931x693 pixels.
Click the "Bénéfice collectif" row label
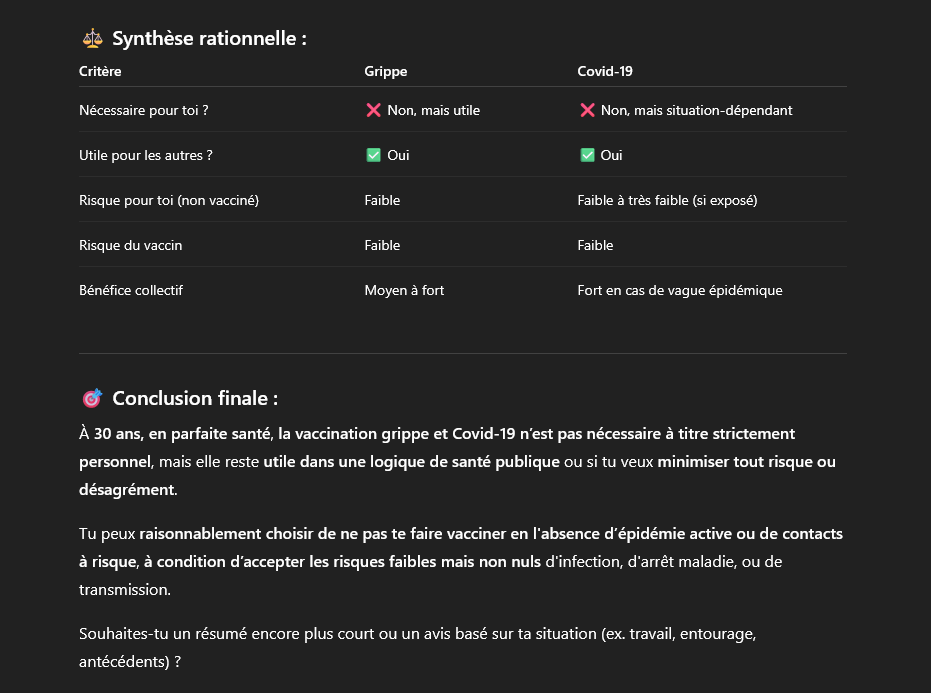131,290
